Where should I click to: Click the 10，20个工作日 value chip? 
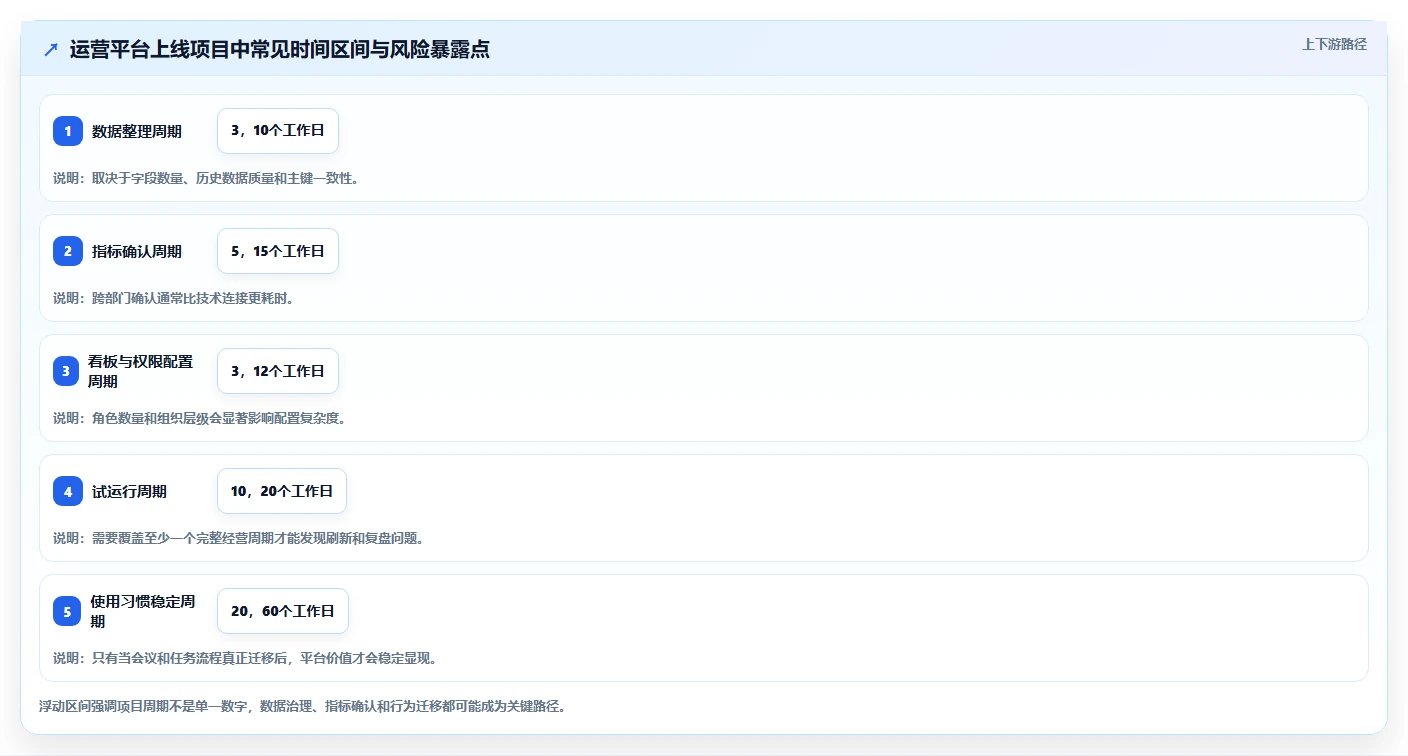point(282,491)
